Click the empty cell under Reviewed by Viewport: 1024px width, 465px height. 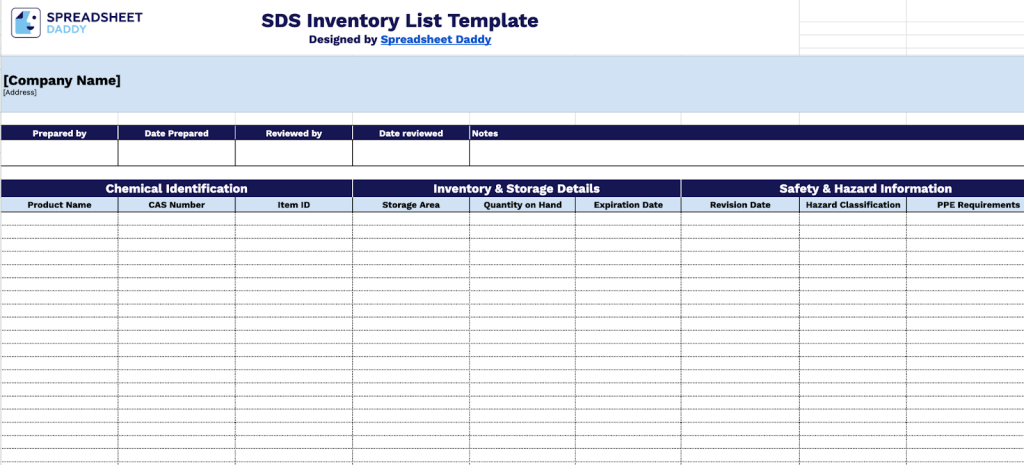(294, 153)
